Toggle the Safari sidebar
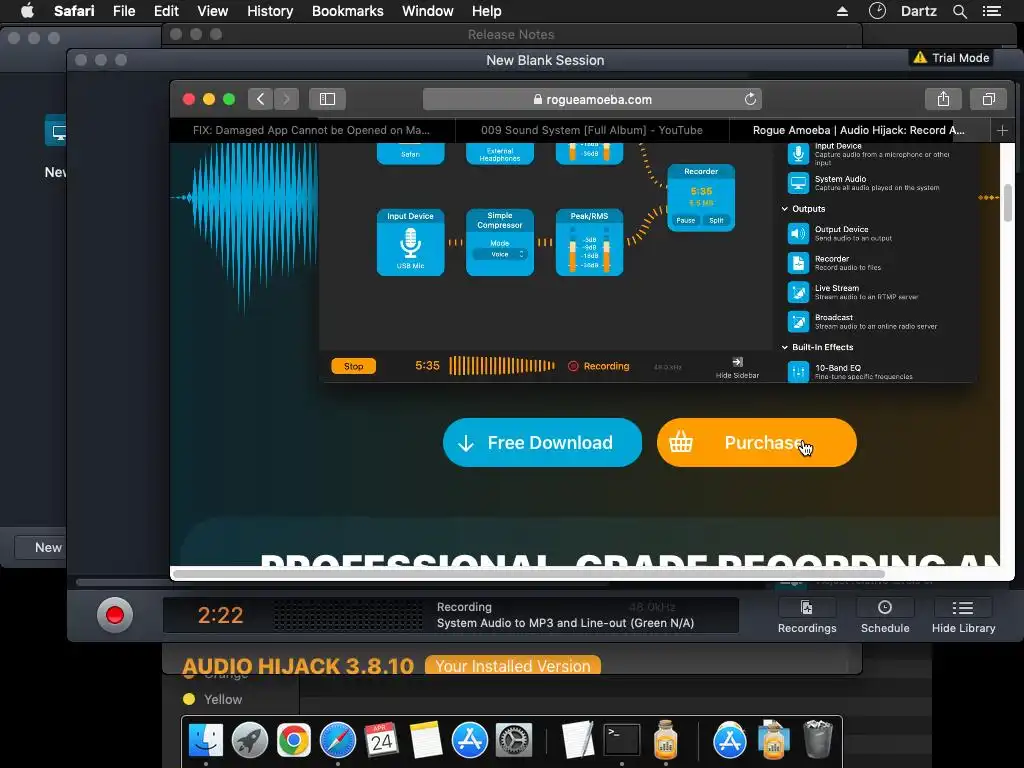Screen dimensions: 1024x768 coord(327,99)
